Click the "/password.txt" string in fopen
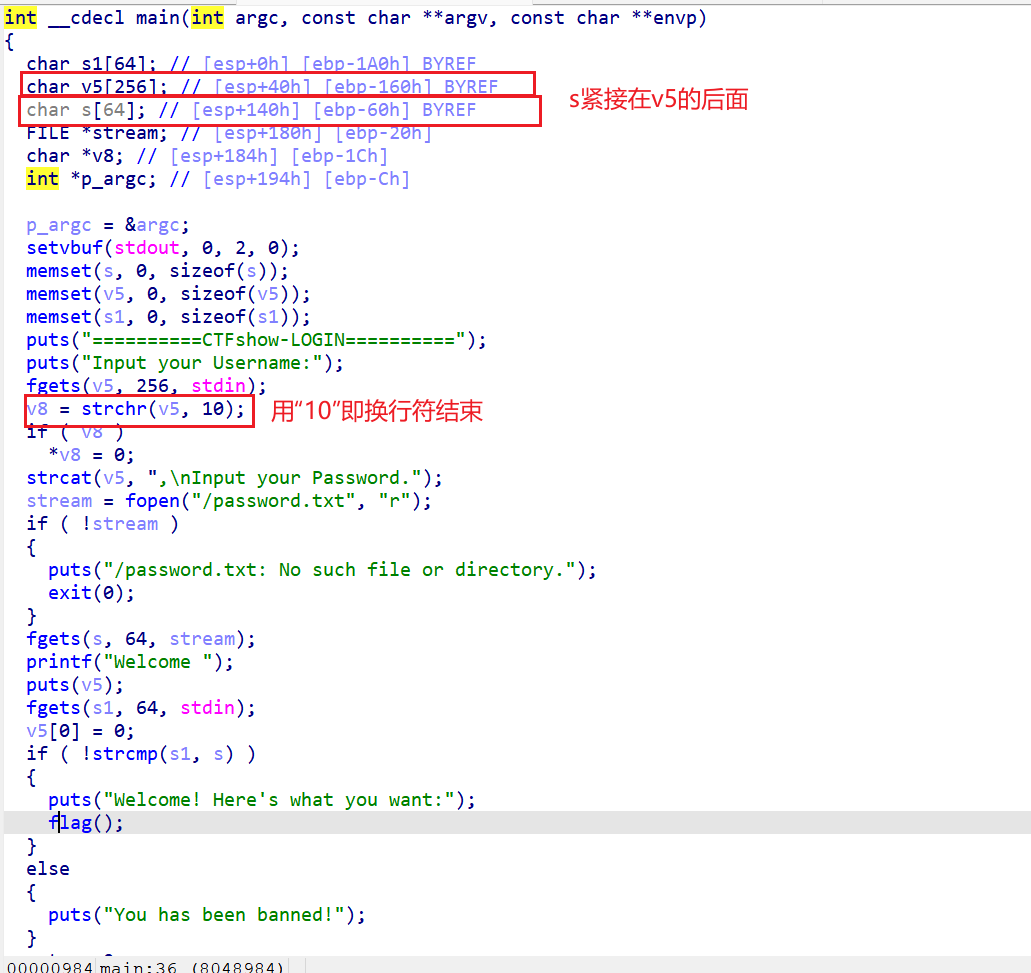This screenshot has width=1031, height=973. (262, 501)
